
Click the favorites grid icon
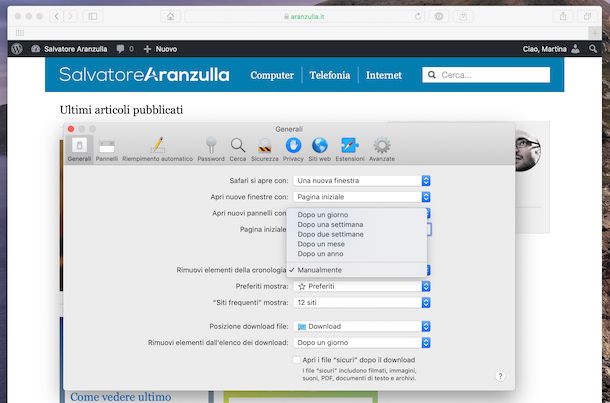(20, 33)
